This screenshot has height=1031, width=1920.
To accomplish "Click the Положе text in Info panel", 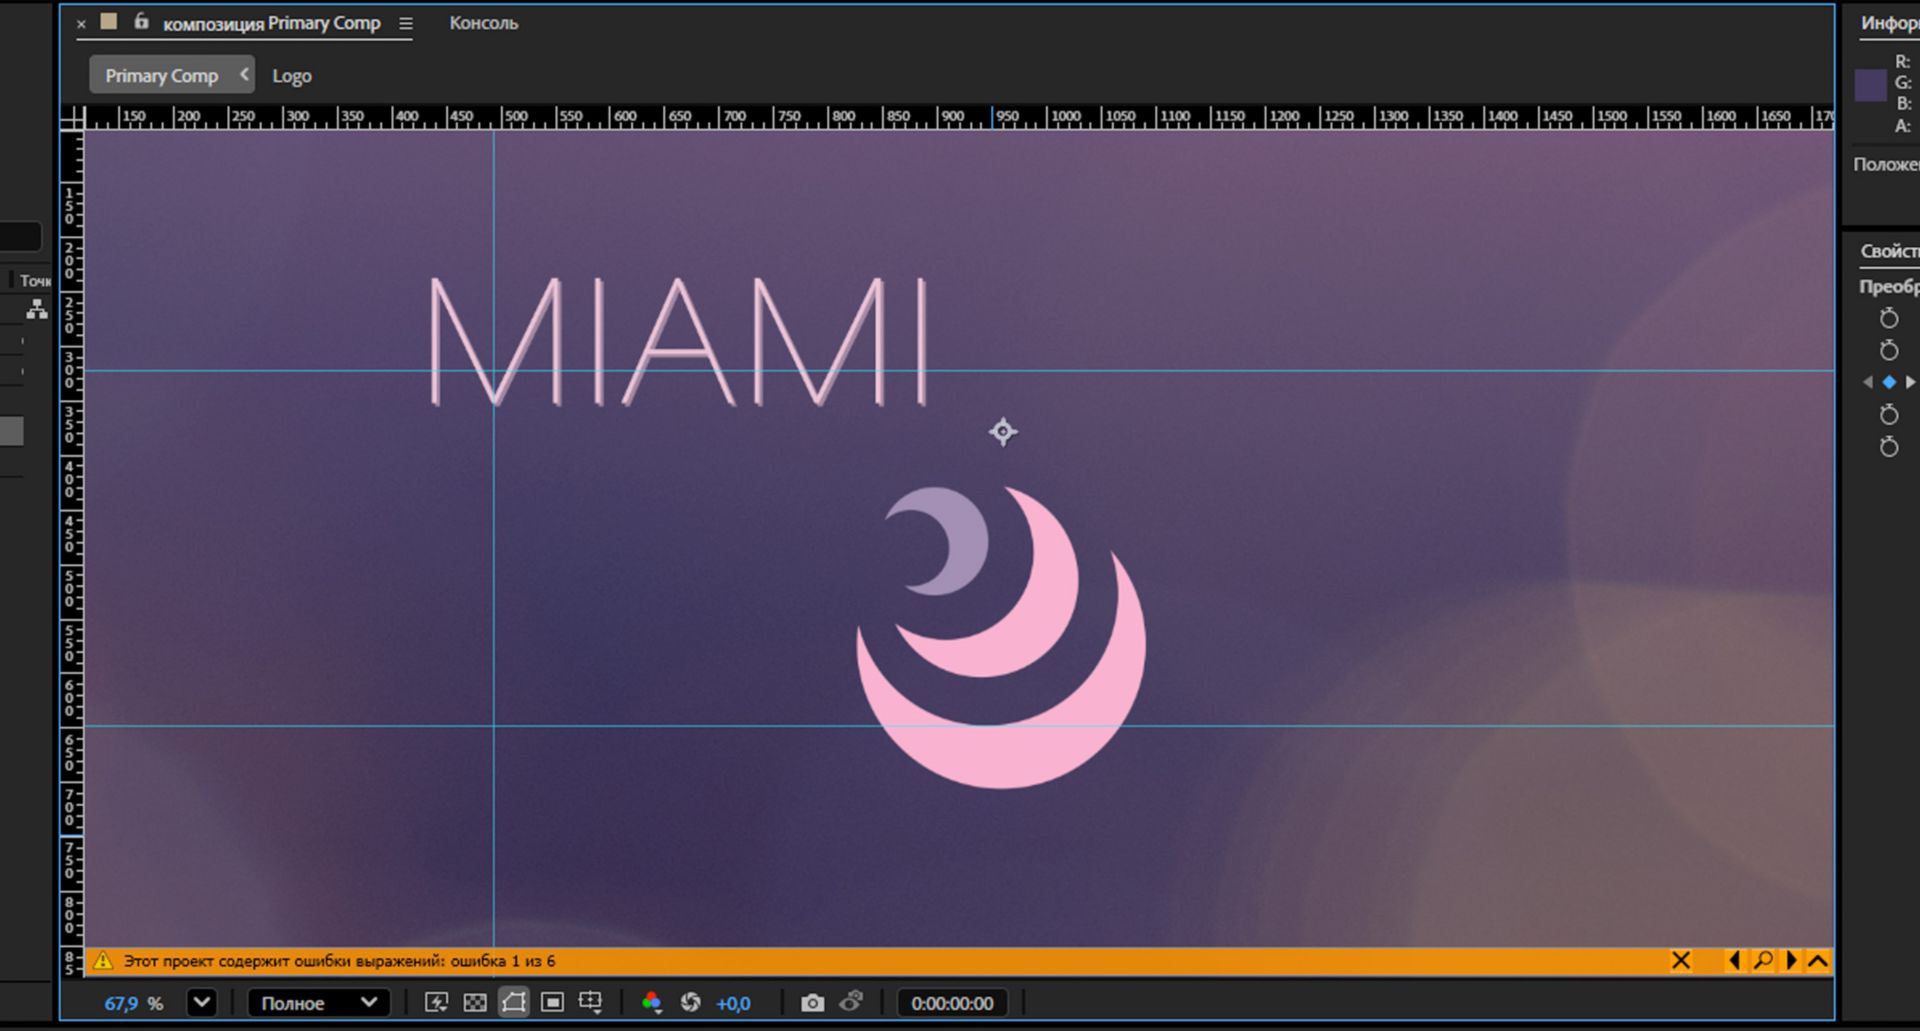I will (1885, 164).
